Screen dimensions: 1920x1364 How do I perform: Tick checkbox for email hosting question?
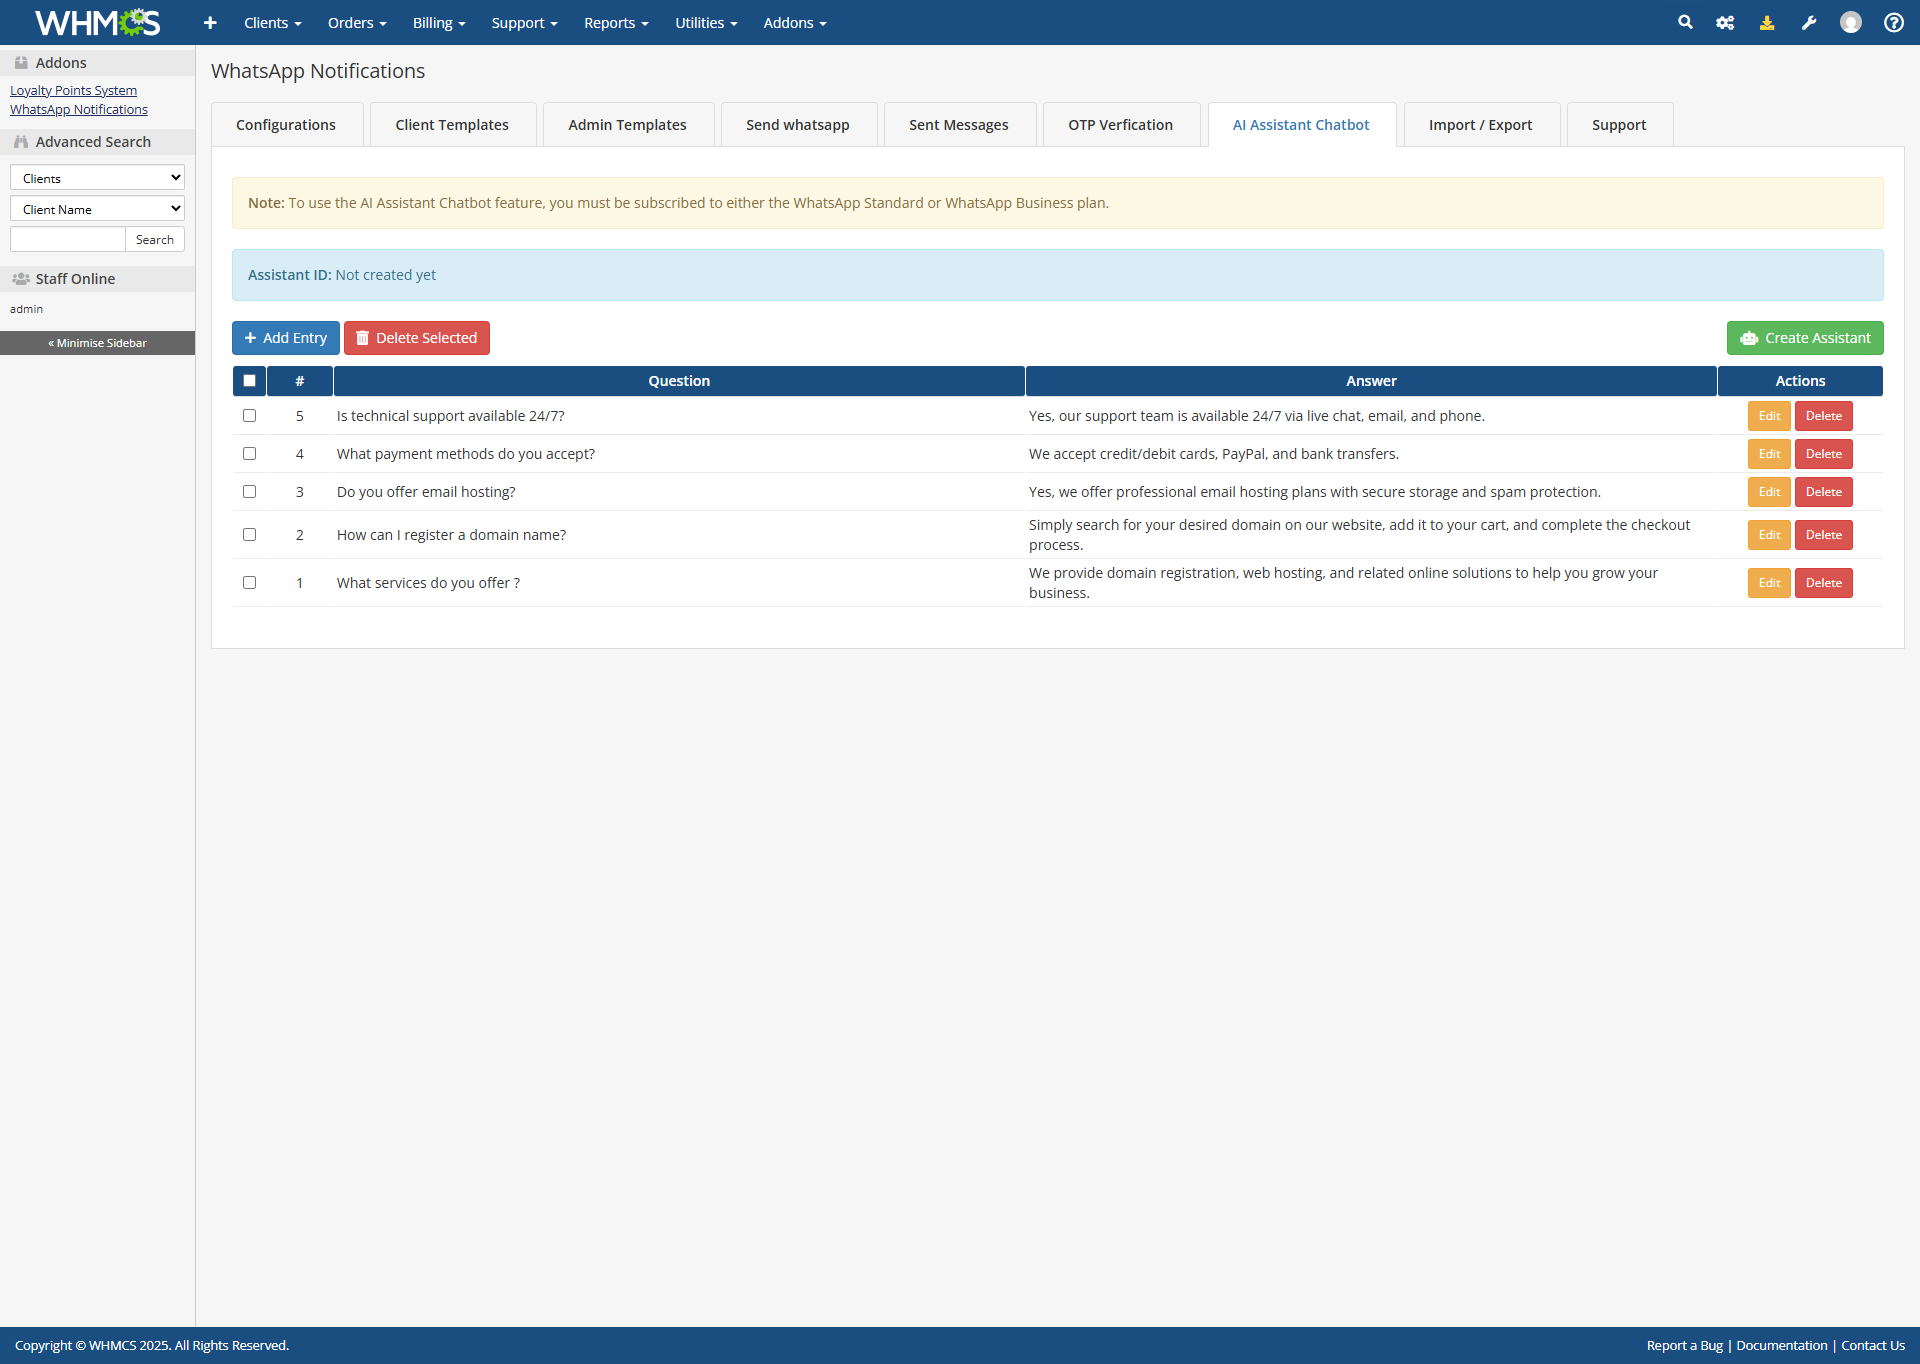point(249,492)
